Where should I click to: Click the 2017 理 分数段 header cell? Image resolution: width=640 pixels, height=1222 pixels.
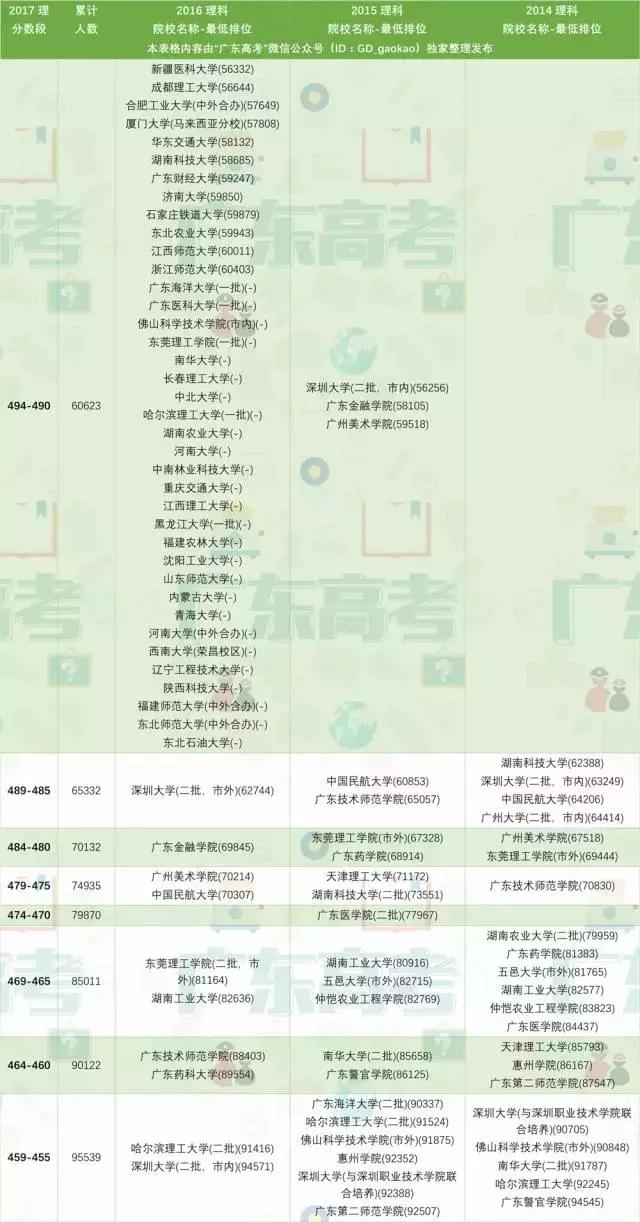(x=29, y=21)
